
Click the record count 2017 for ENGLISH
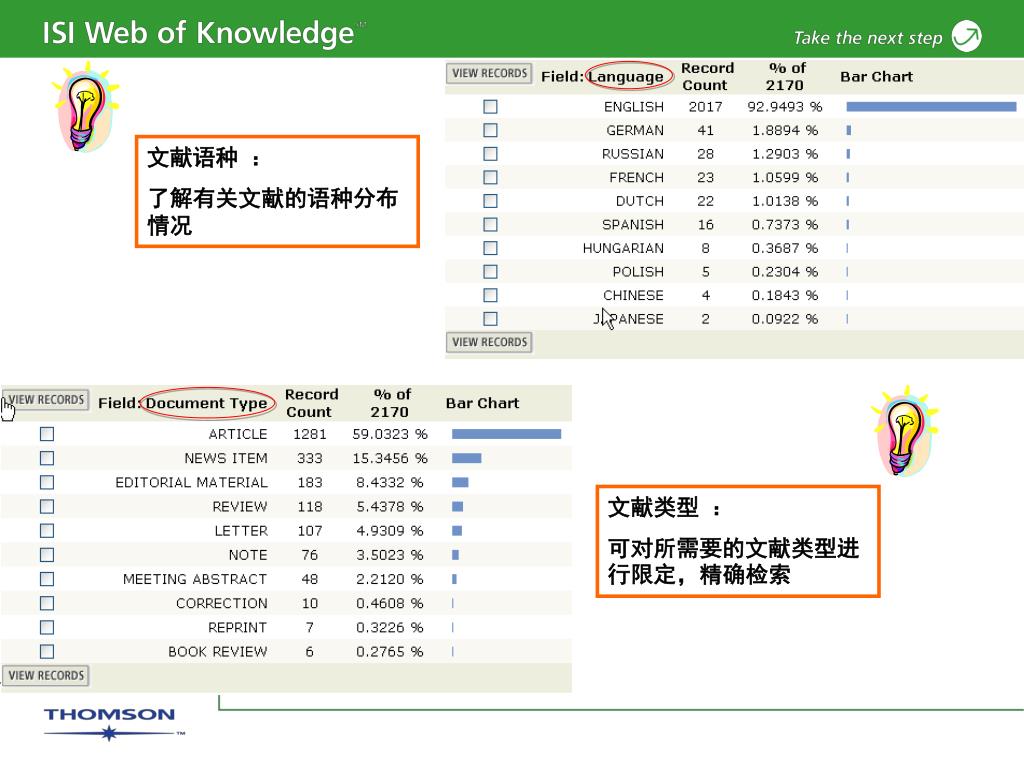705,106
